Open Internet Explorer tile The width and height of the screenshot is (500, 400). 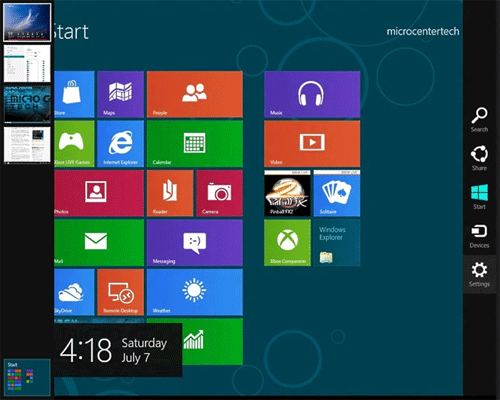click(120, 144)
